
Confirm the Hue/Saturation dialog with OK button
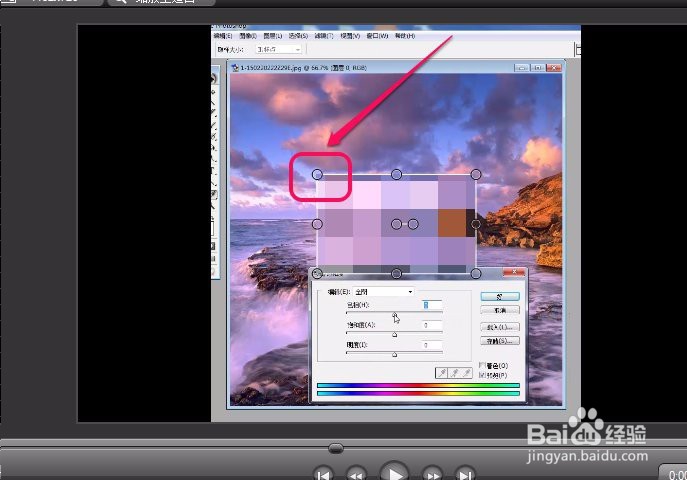pos(500,296)
